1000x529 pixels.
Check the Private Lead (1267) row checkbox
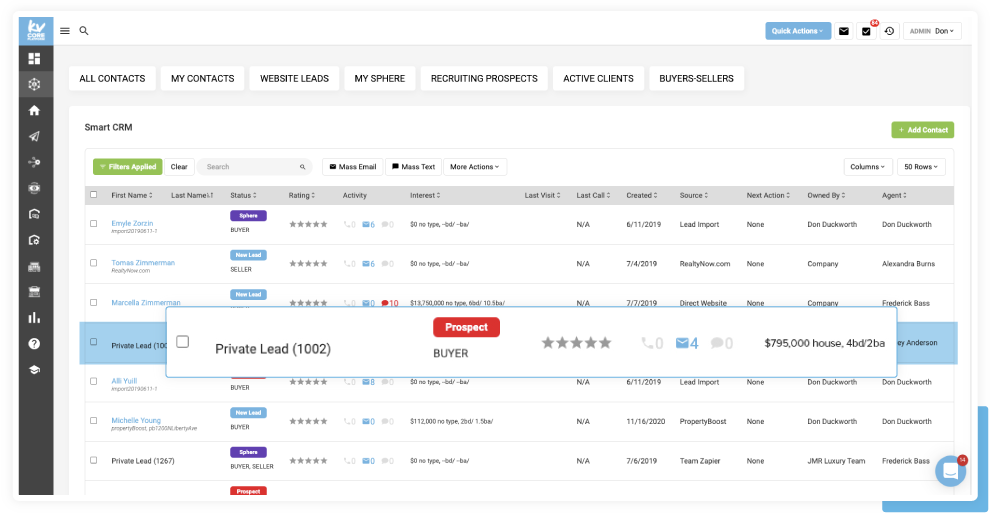tap(94, 460)
